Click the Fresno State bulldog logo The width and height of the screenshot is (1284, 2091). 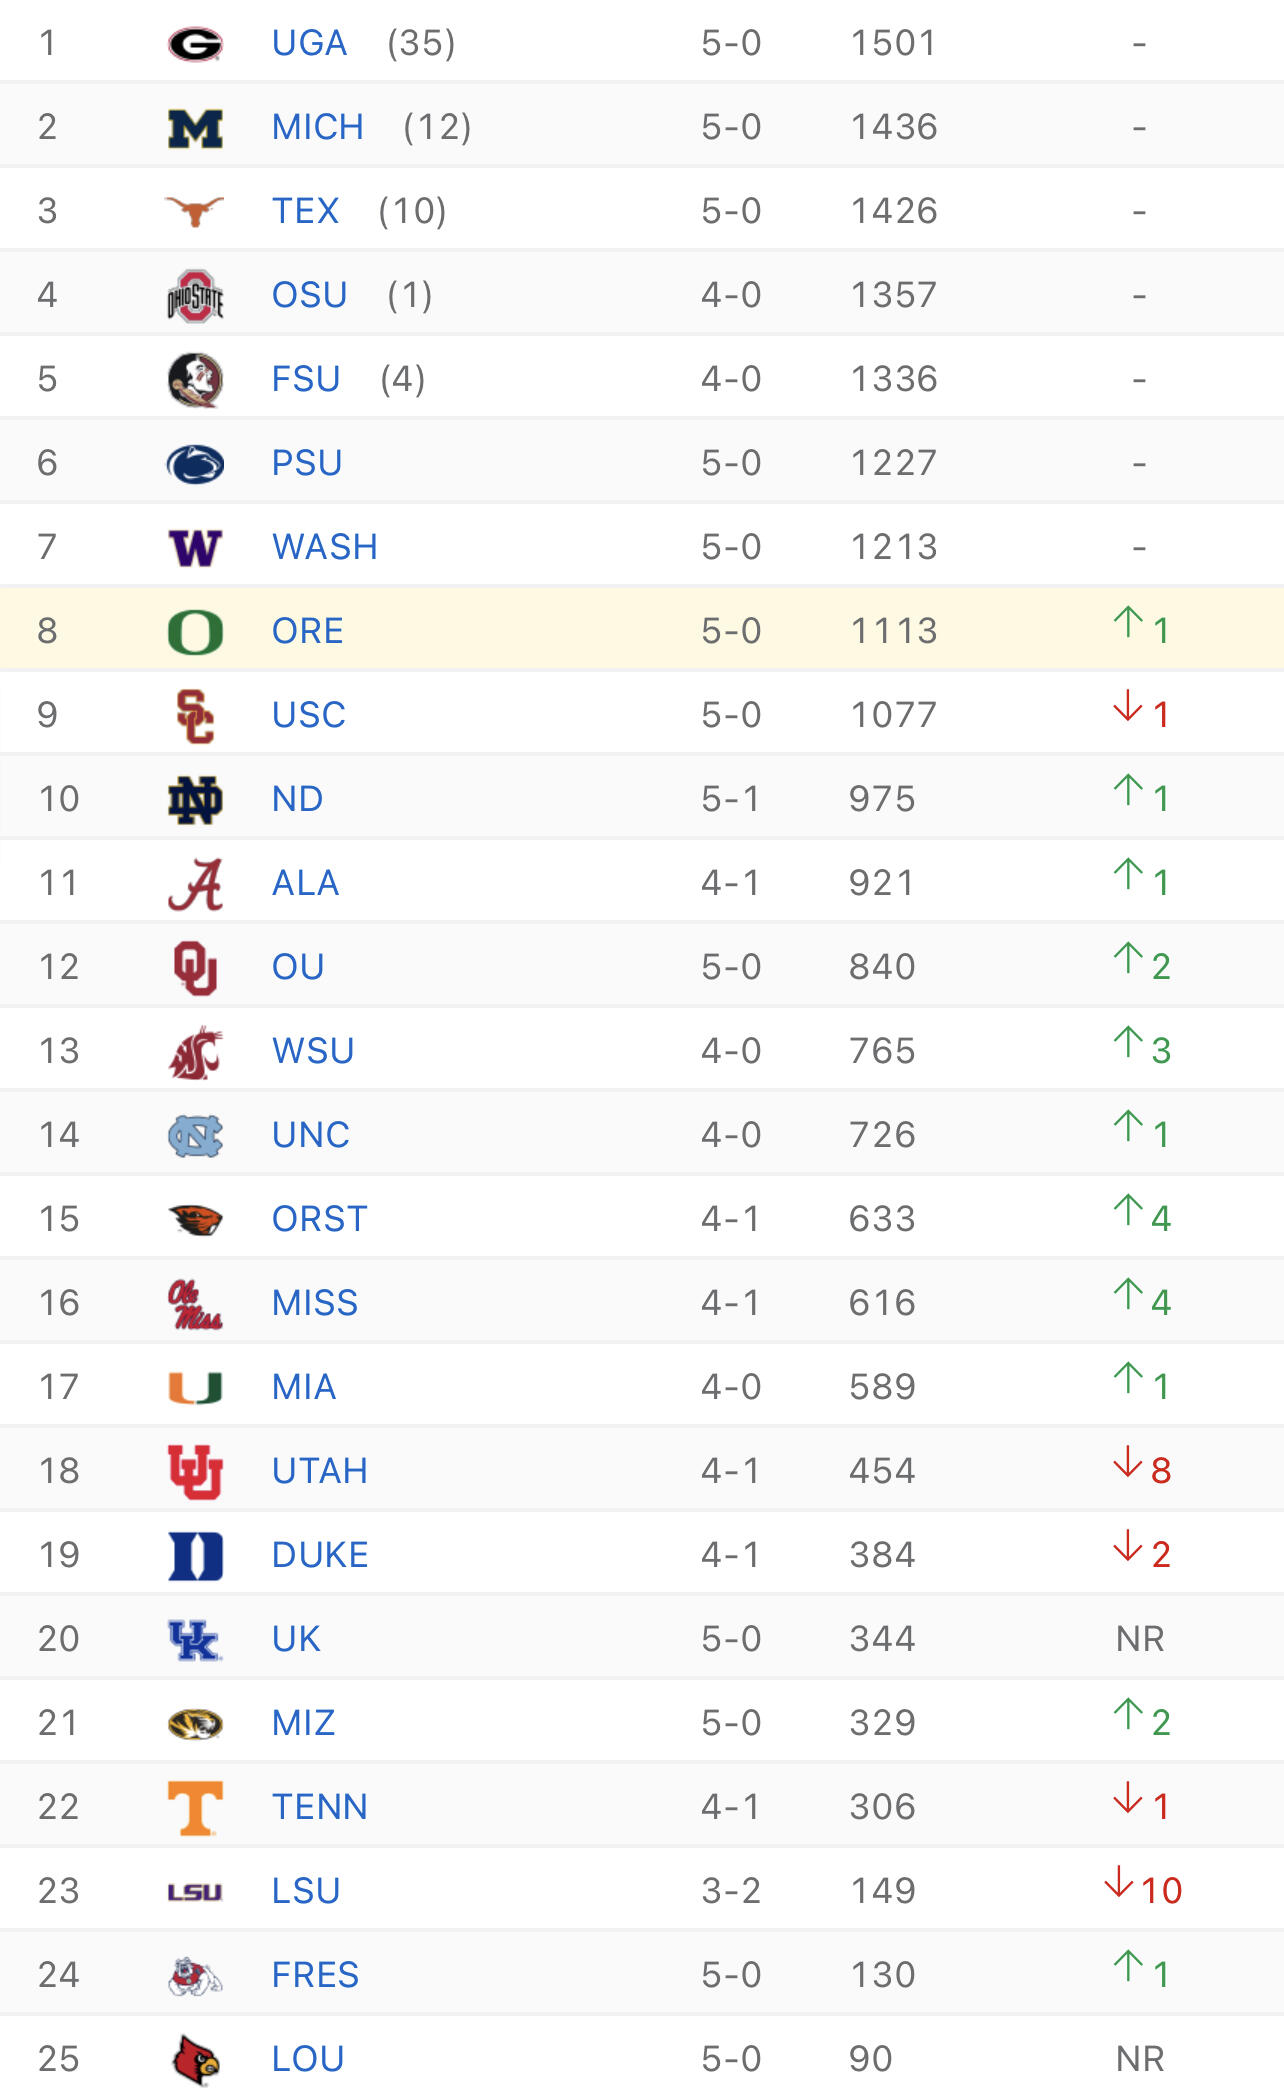195,1976
